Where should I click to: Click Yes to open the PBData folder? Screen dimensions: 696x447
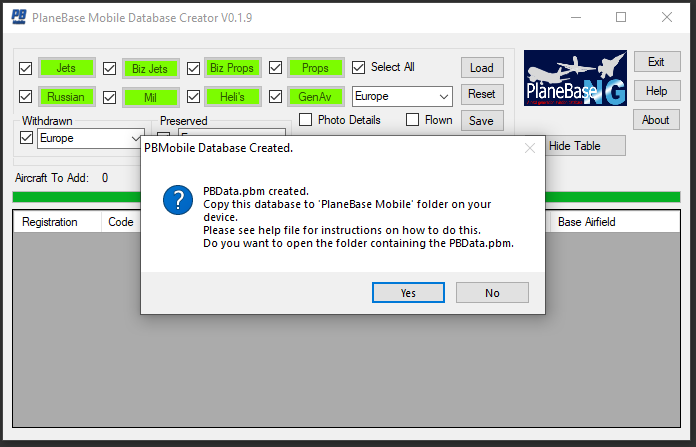tap(408, 293)
